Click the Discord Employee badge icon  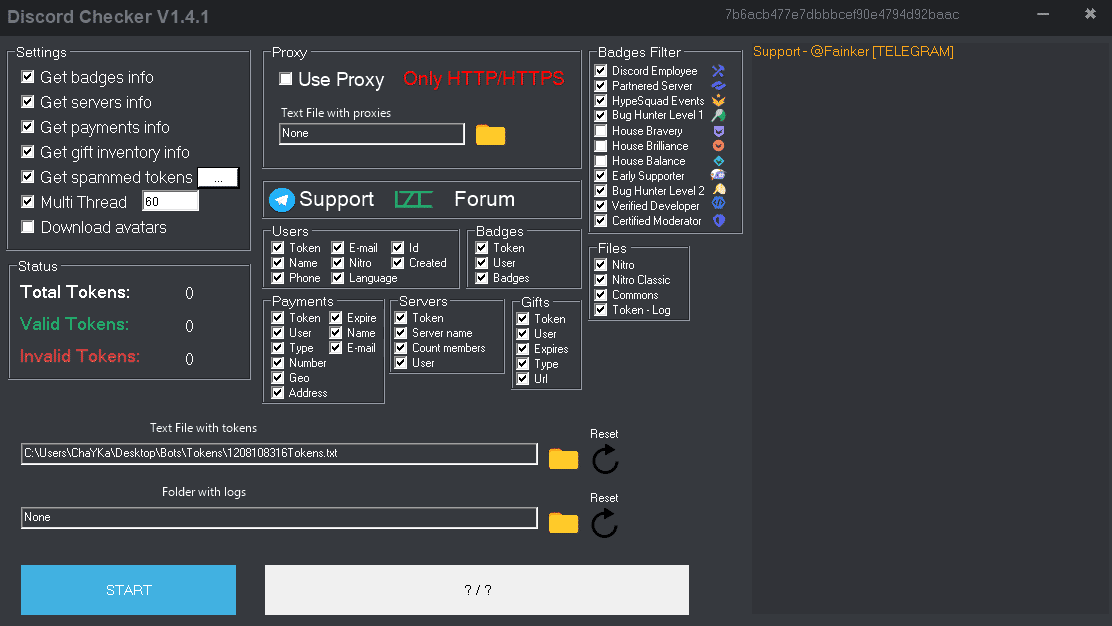click(718, 71)
